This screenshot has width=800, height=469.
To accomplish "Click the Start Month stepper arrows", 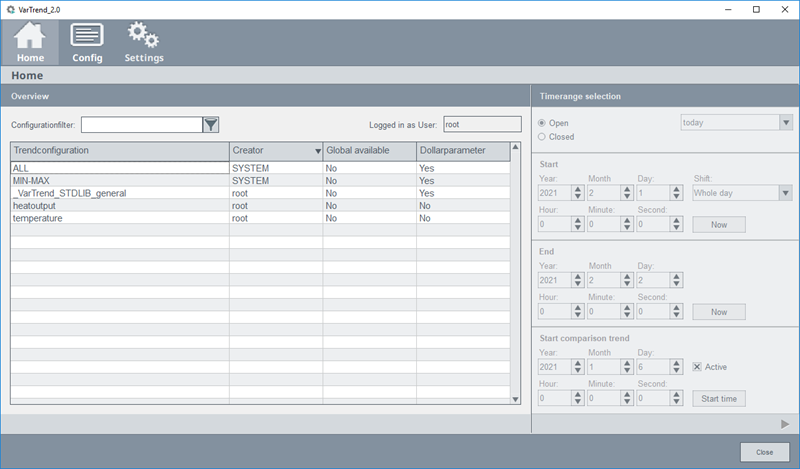I will (x=627, y=193).
